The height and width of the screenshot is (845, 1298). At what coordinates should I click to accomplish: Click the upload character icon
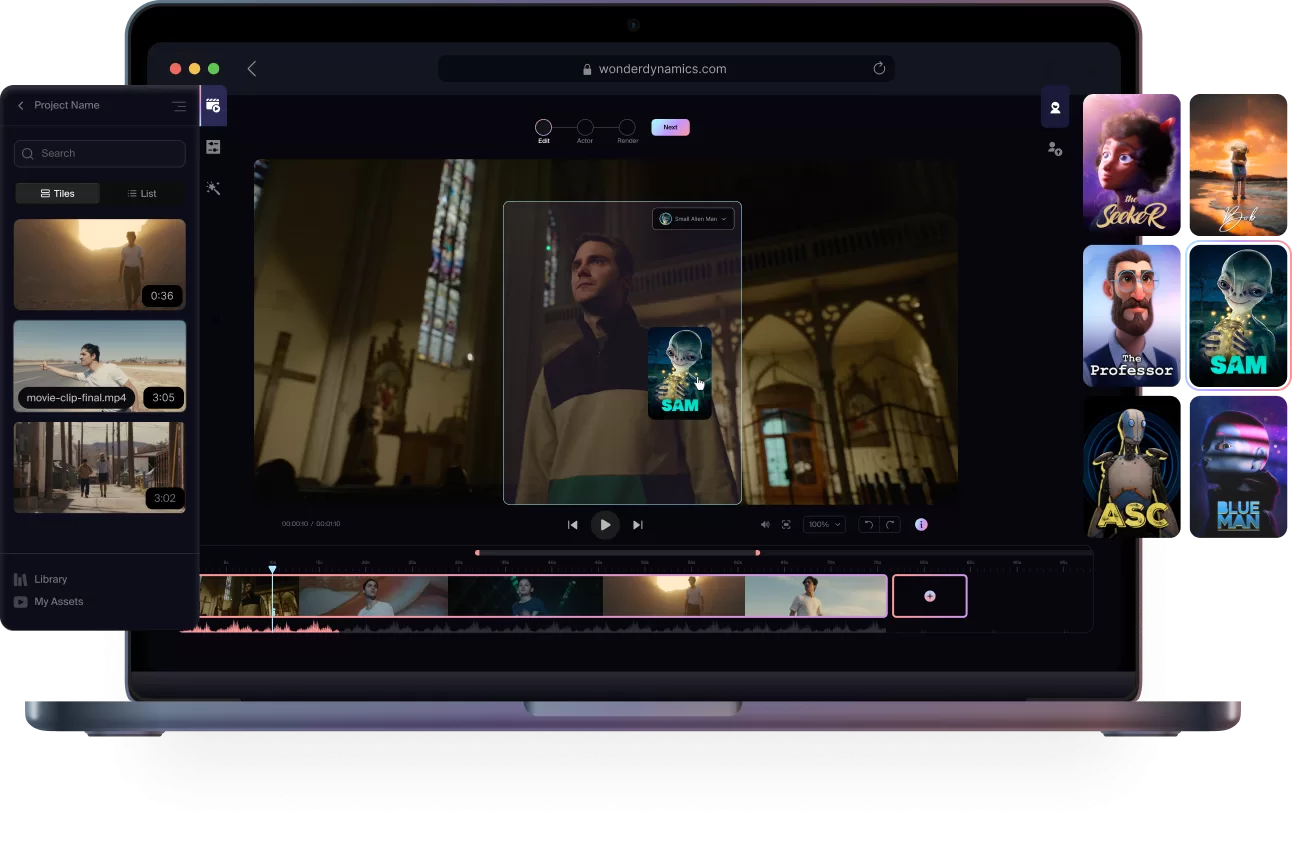(1055, 149)
